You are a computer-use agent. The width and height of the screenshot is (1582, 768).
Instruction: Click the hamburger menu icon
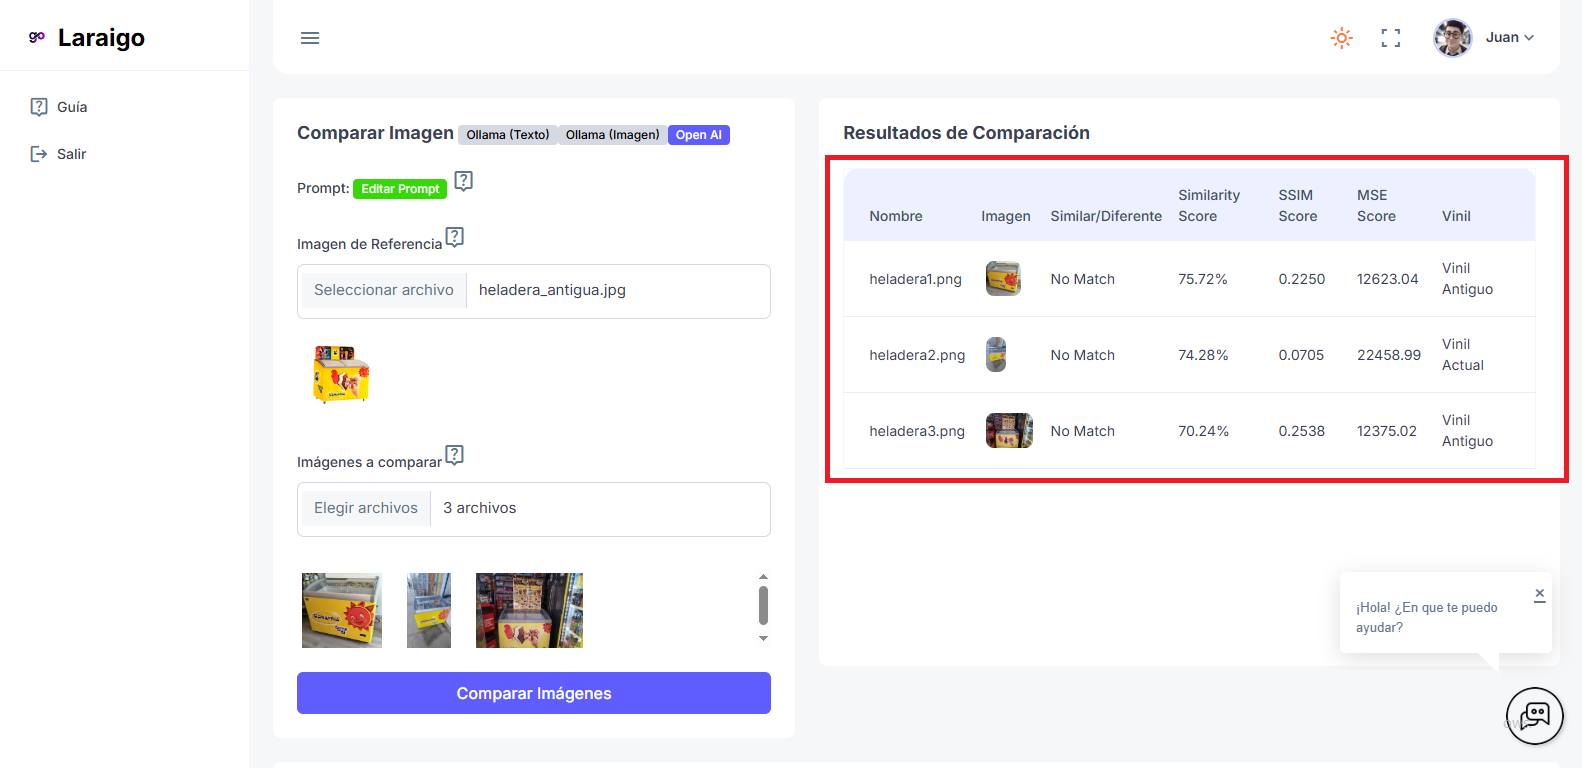pyautogui.click(x=310, y=38)
